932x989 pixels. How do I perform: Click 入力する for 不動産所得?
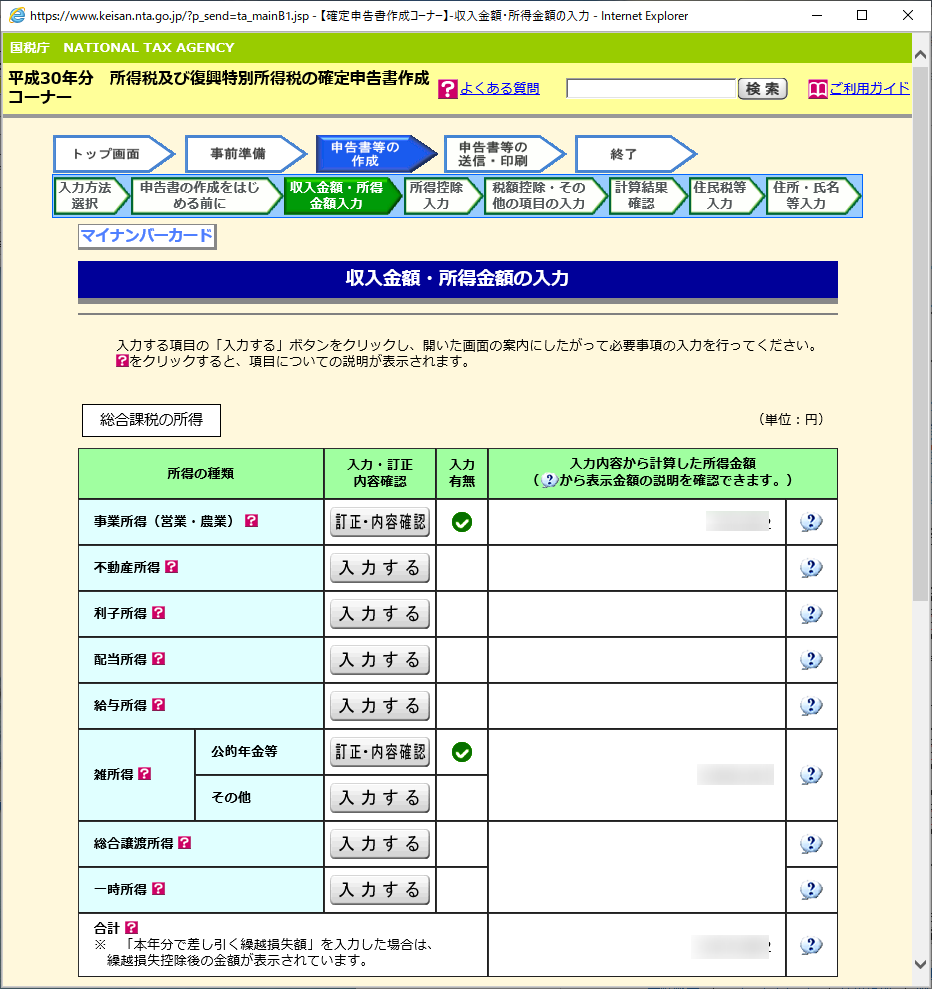click(380, 568)
